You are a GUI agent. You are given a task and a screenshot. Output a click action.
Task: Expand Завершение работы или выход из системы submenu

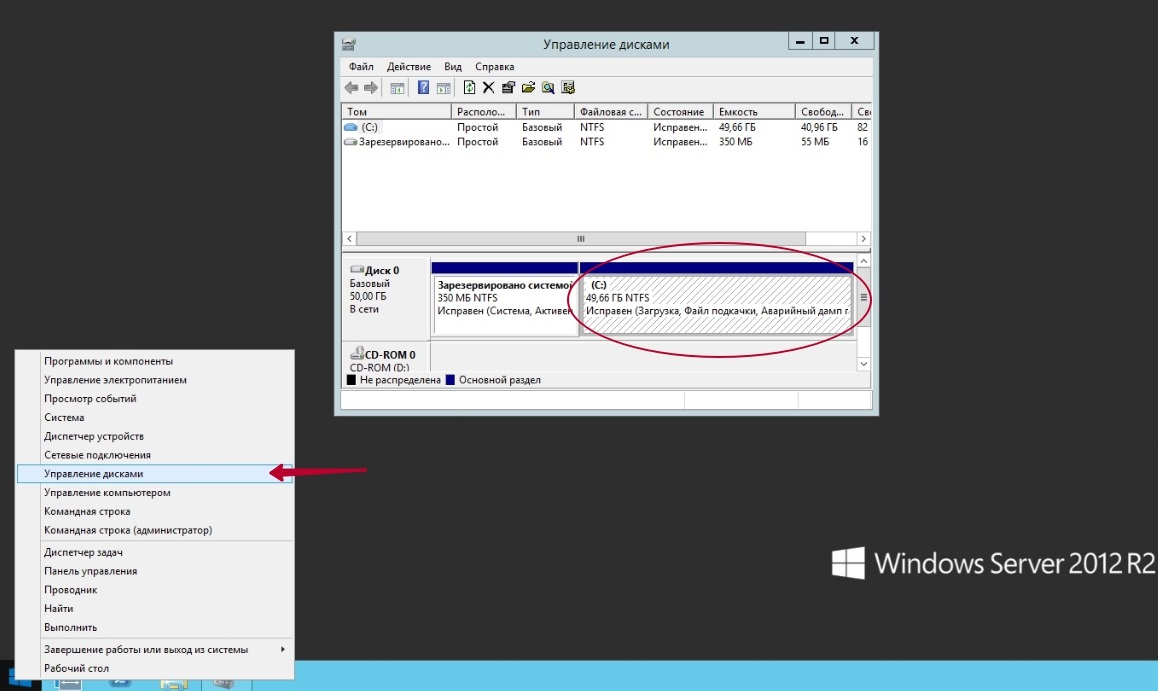coord(146,650)
